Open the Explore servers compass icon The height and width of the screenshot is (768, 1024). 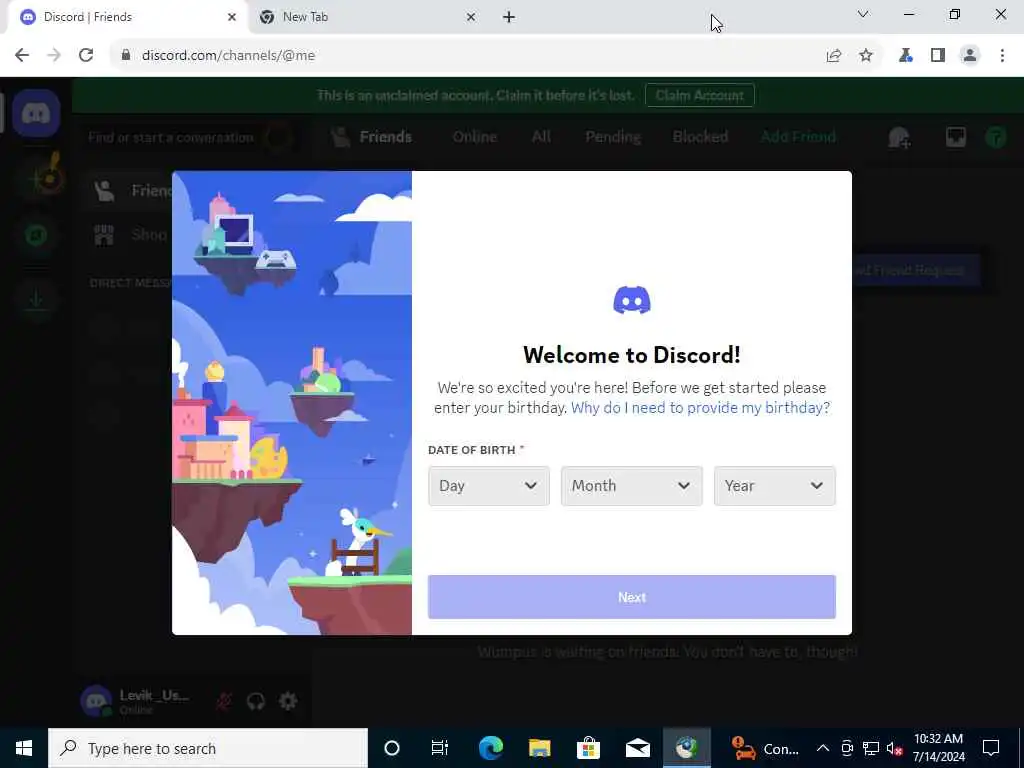pyautogui.click(x=37, y=235)
